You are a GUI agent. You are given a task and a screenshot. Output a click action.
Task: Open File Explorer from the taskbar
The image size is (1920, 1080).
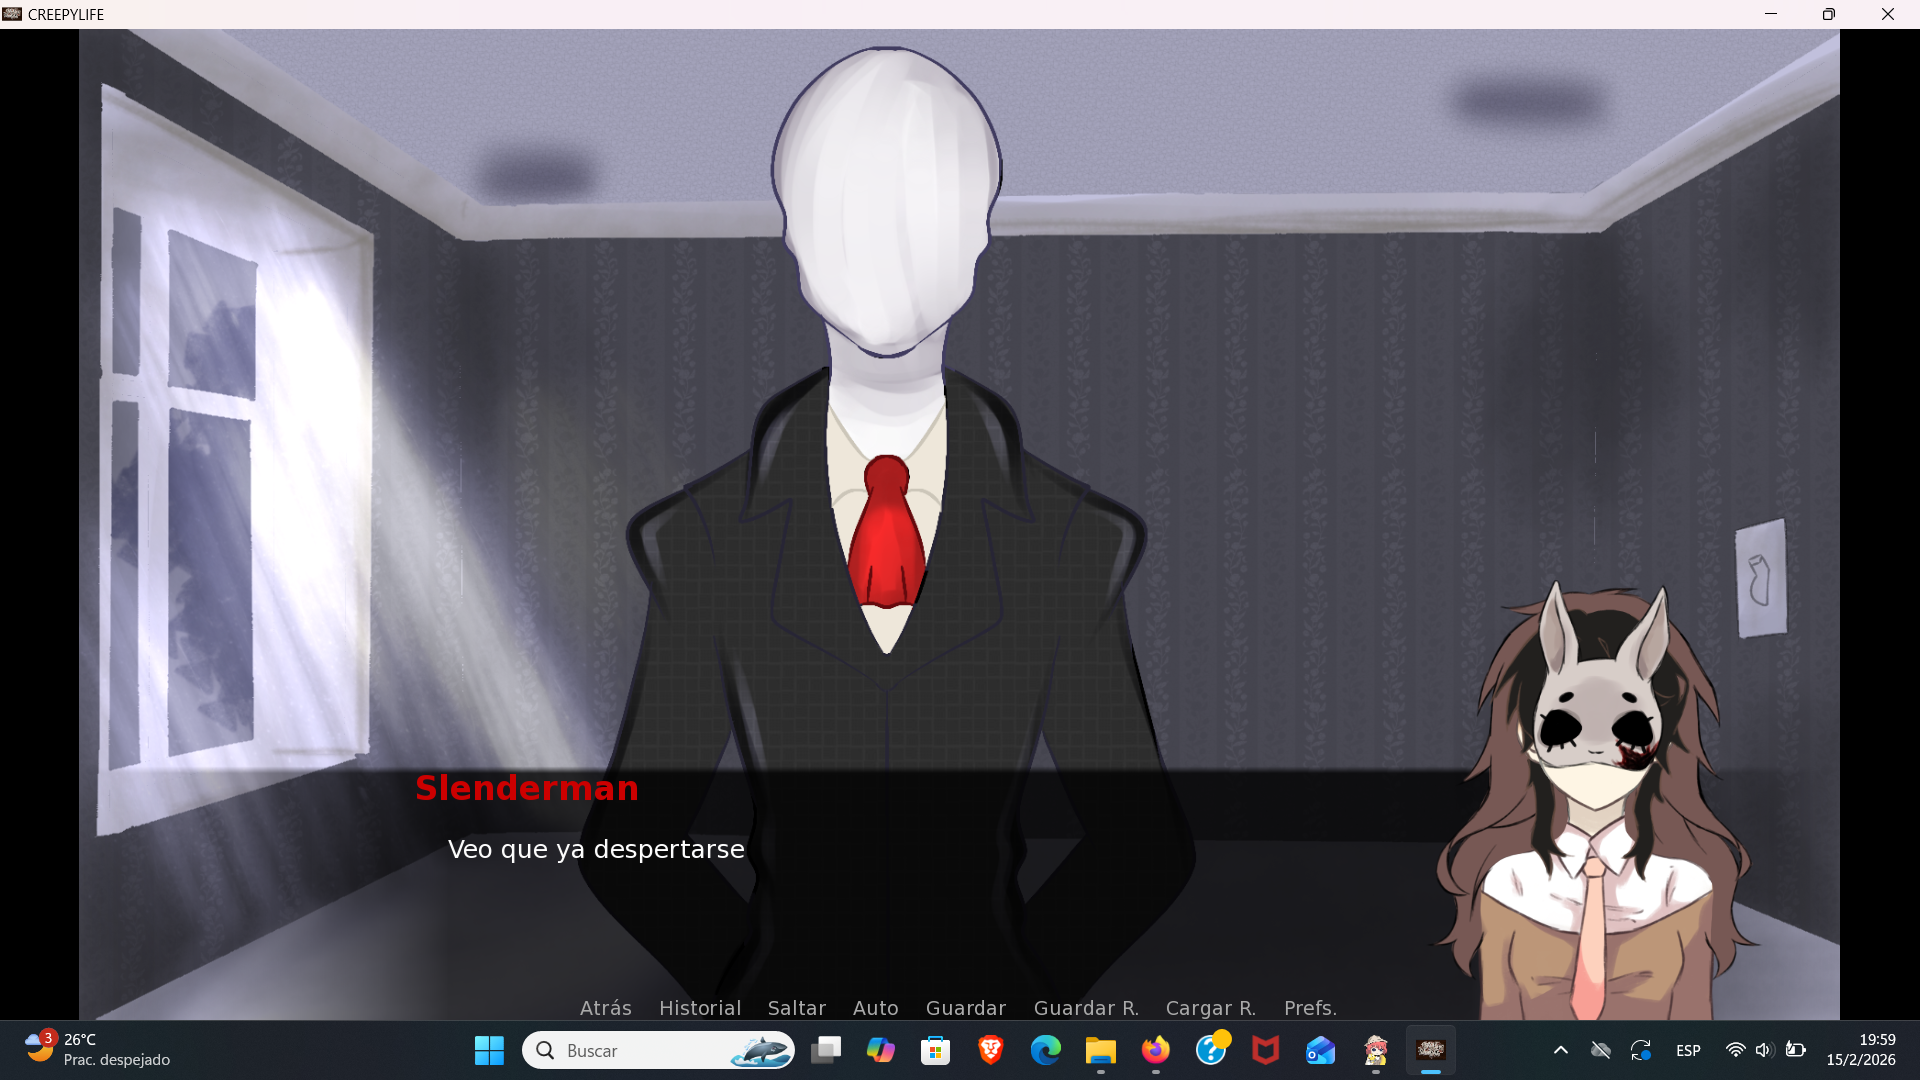(1101, 1050)
